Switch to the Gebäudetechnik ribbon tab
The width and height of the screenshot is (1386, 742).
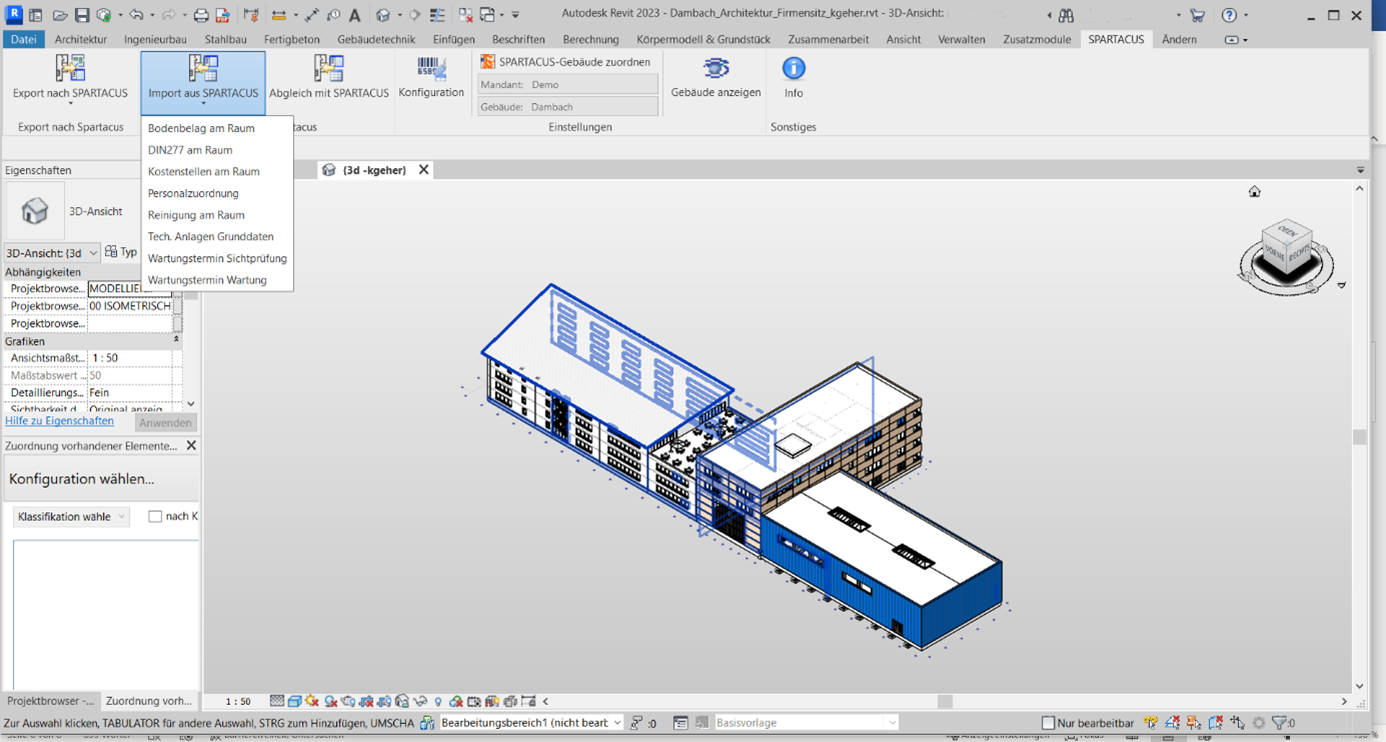[x=376, y=40]
